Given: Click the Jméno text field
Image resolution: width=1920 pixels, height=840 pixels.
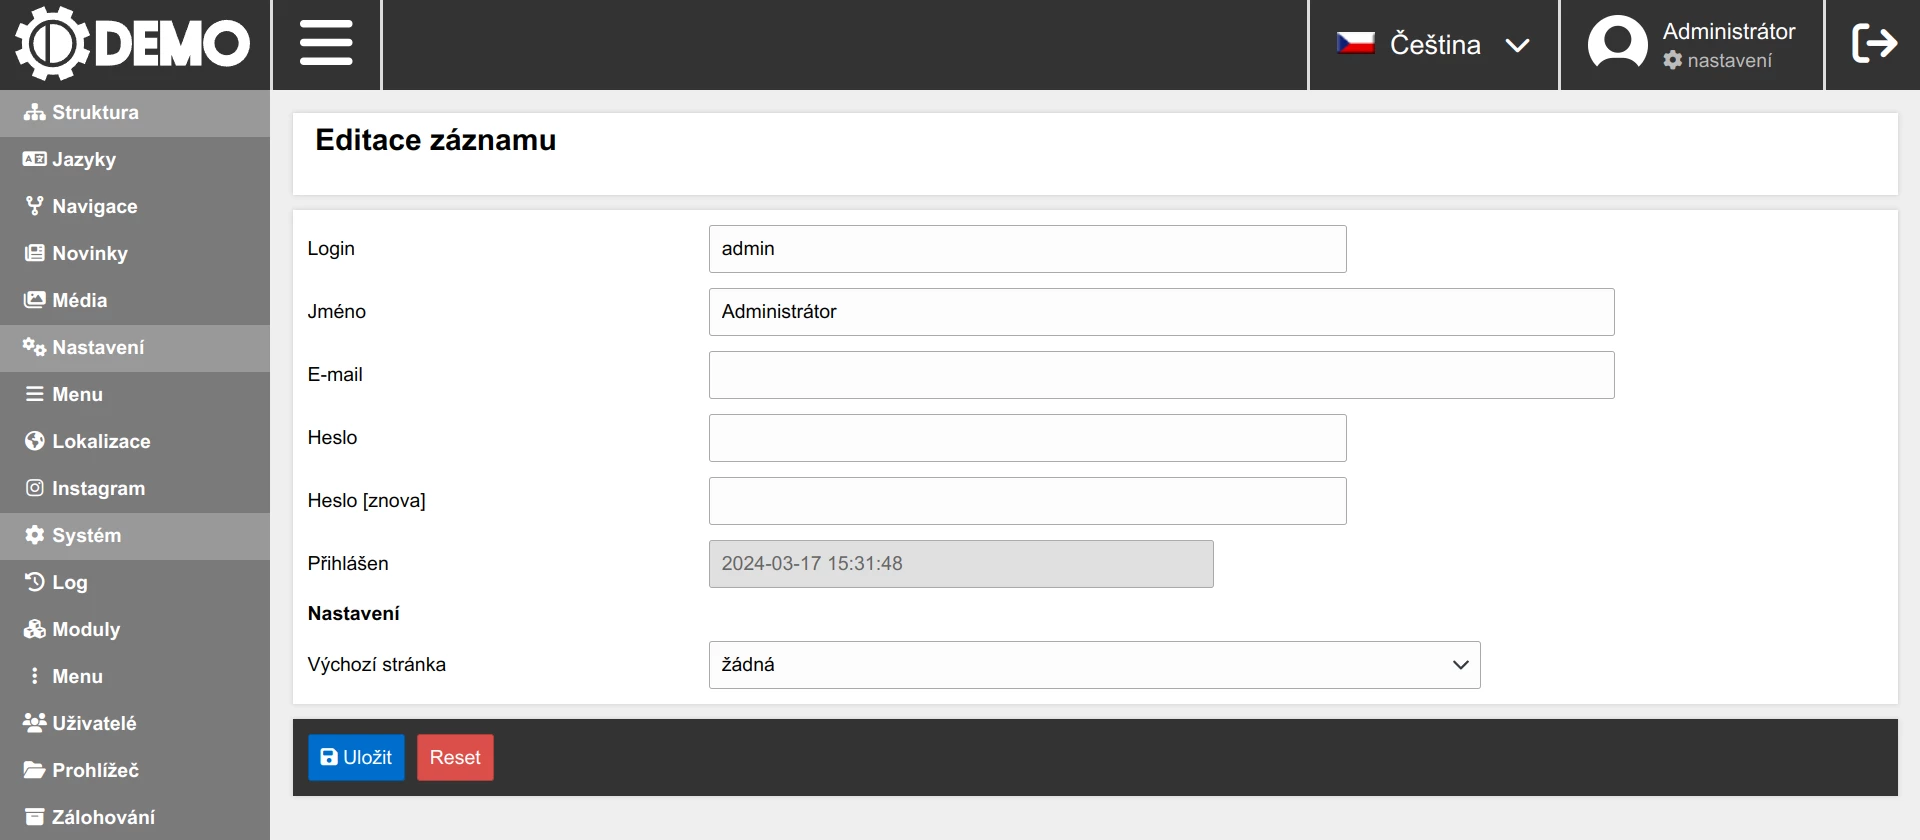Looking at the screenshot, I should point(1161,312).
